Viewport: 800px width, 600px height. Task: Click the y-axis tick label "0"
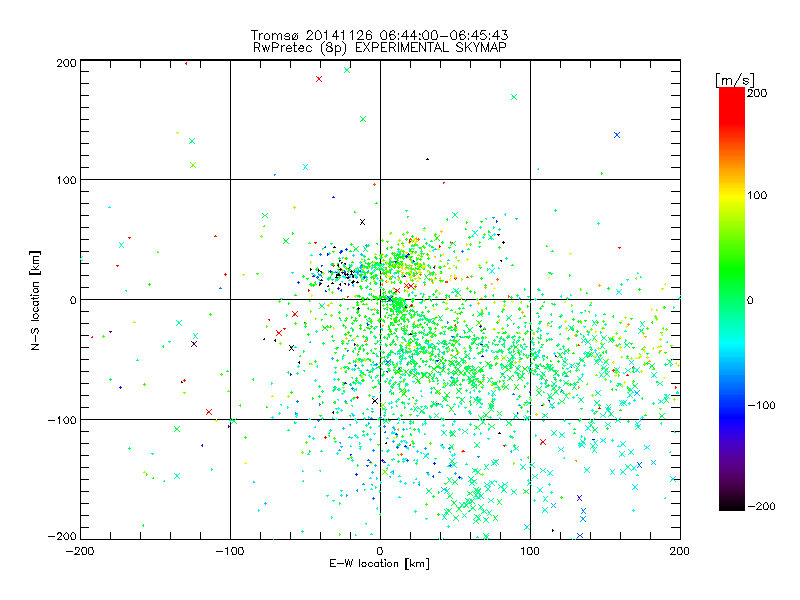73,300
